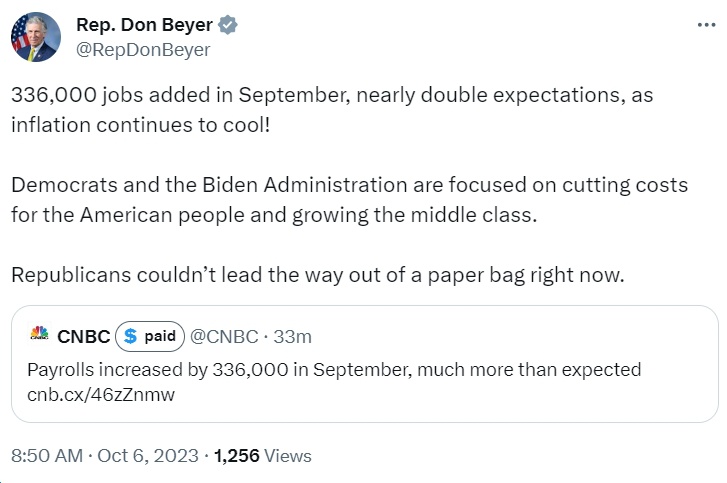
Task: Click the CNBC peacock logo icon
Action: [39, 333]
